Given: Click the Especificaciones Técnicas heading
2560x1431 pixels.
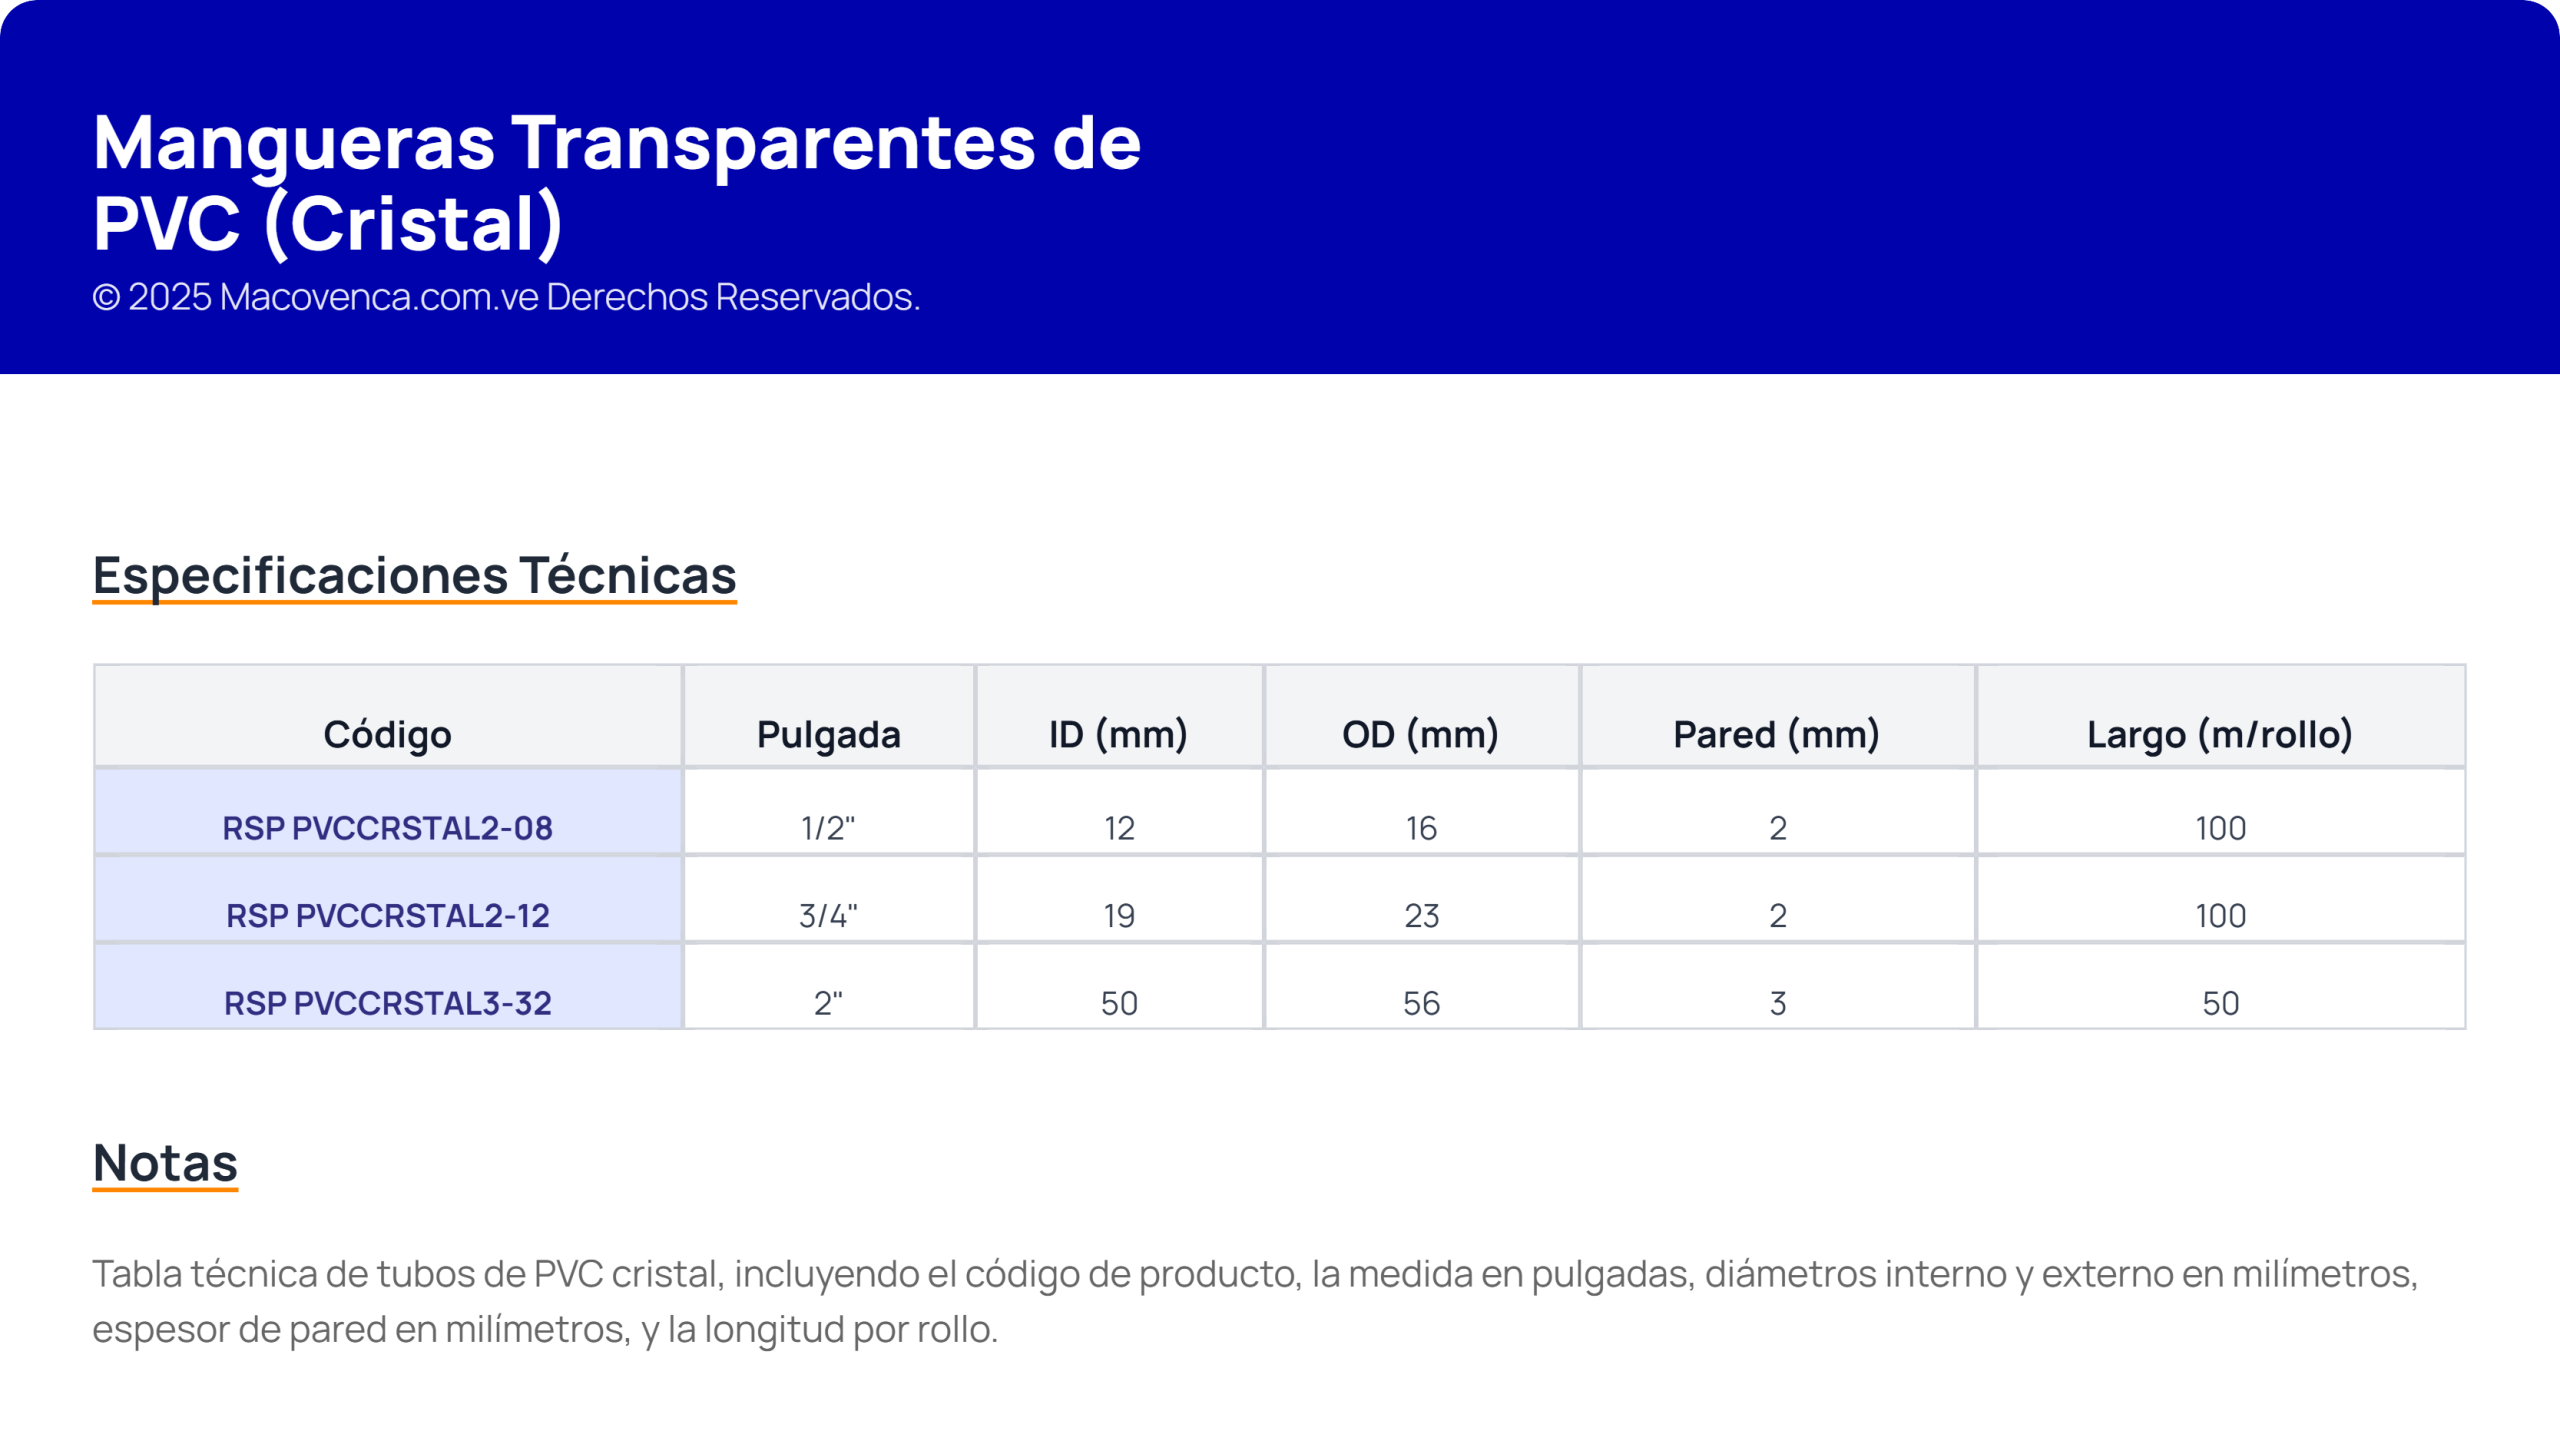Looking at the screenshot, I should click(x=414, y=575).
